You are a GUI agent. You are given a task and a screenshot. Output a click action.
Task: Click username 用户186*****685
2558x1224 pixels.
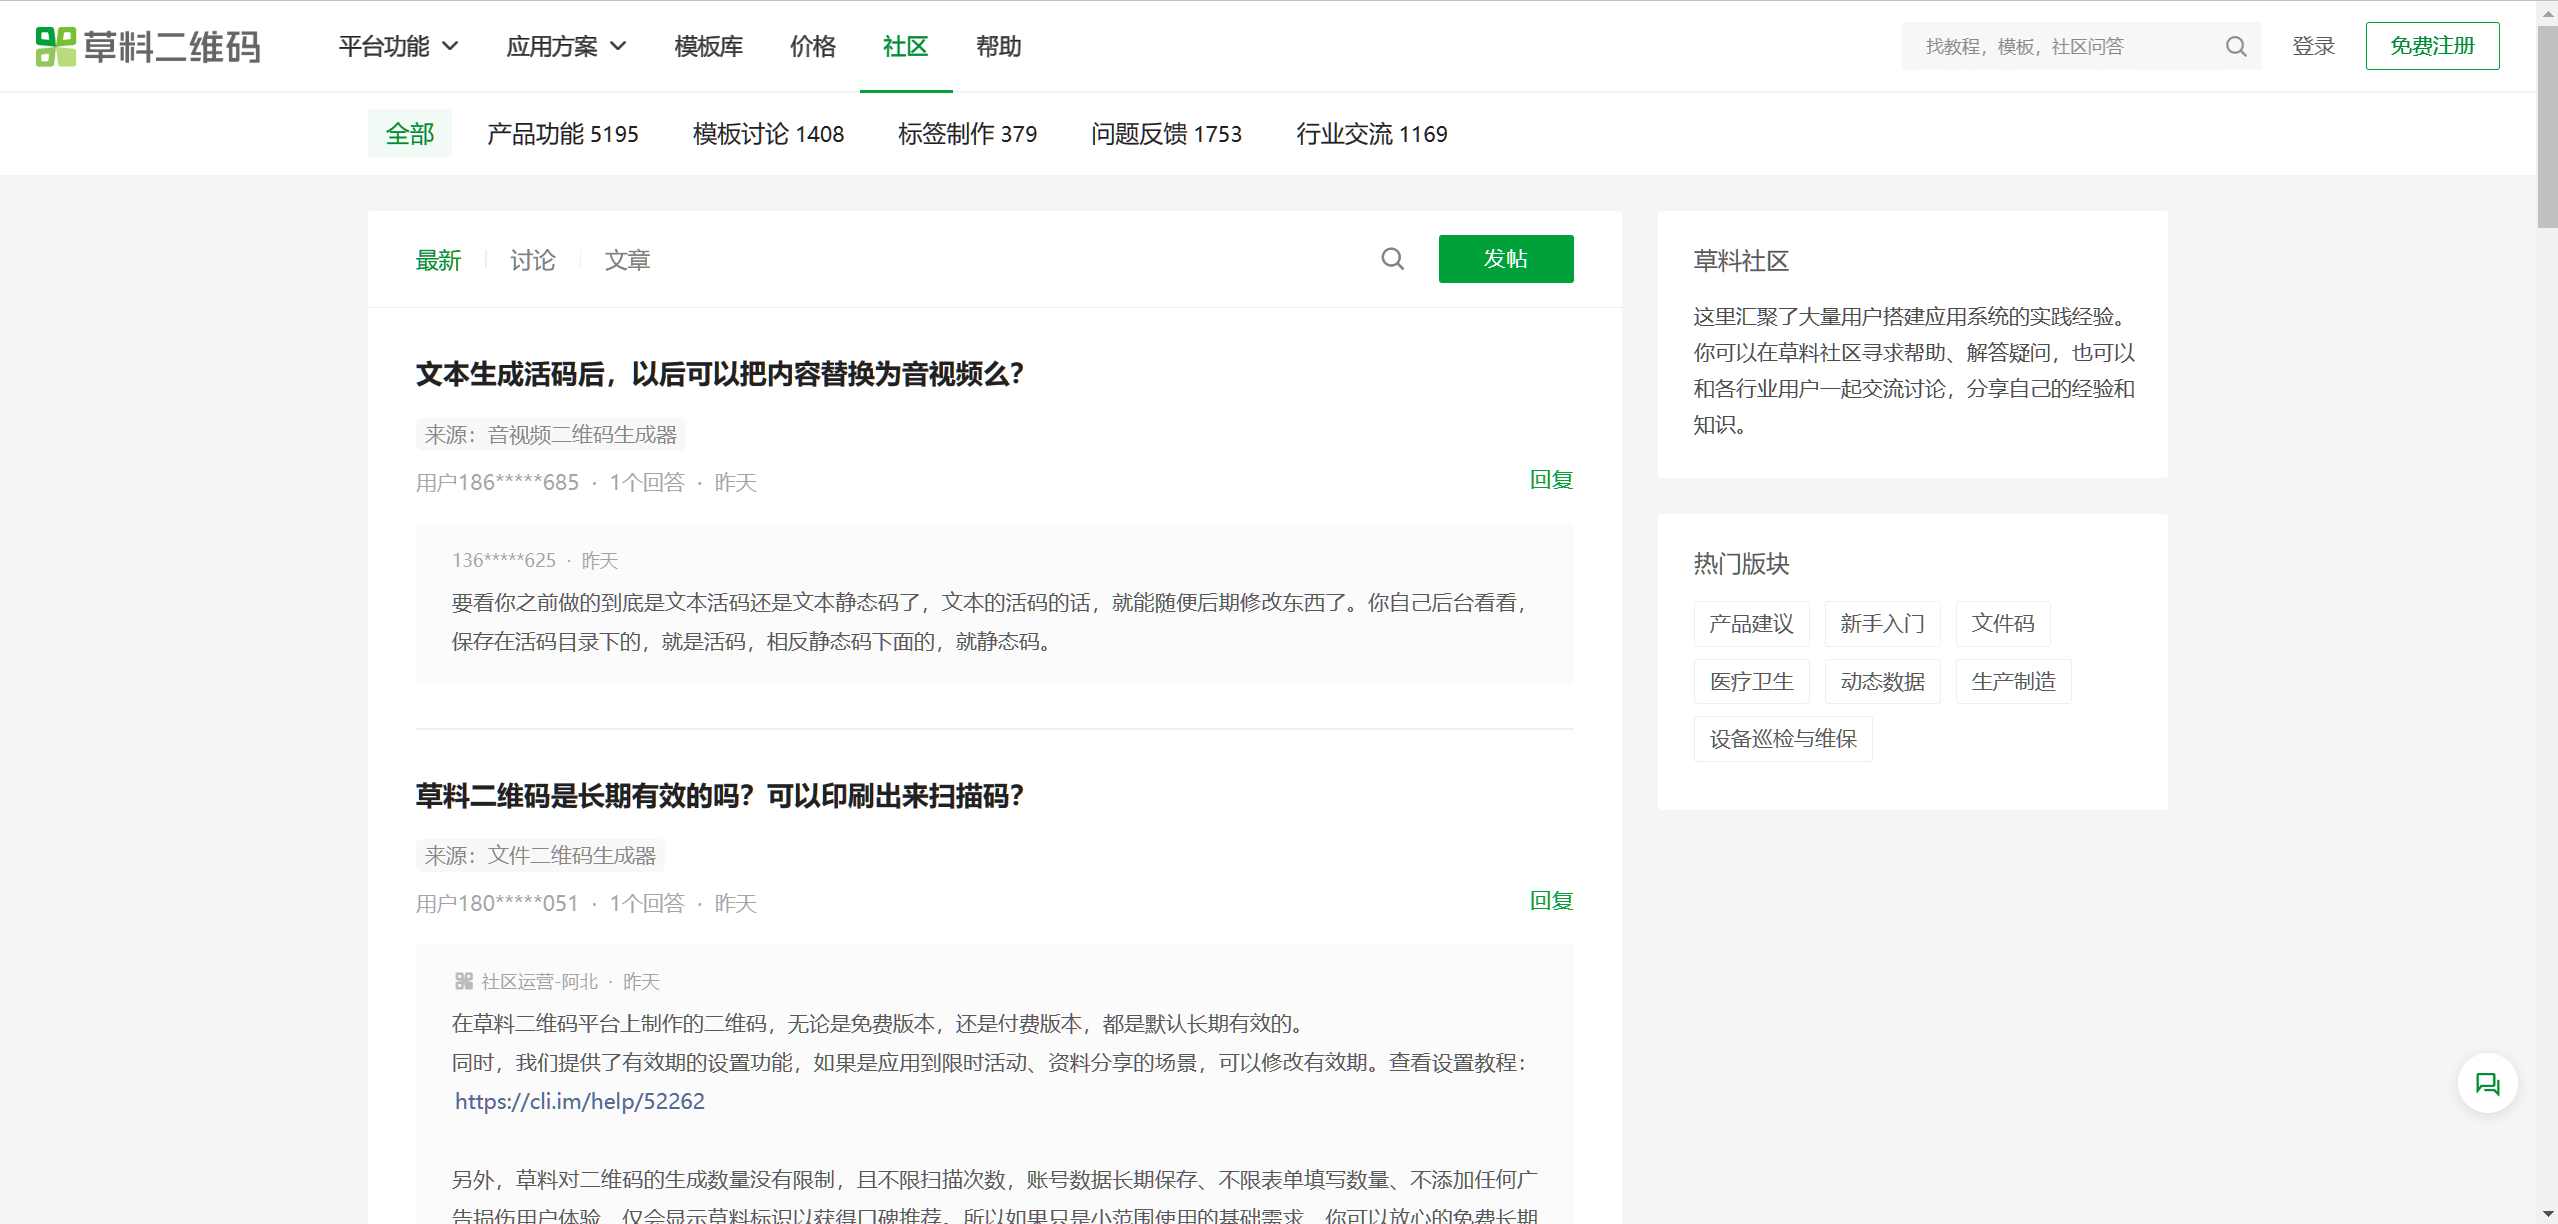tap(497, 483)
